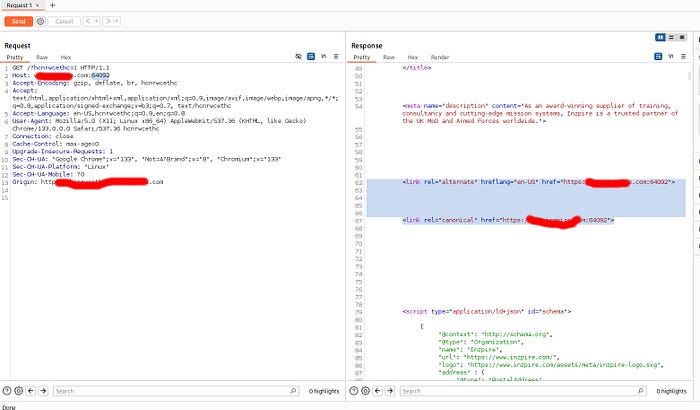
Task: Switch Request view to Hex tab
Action: 66,57
